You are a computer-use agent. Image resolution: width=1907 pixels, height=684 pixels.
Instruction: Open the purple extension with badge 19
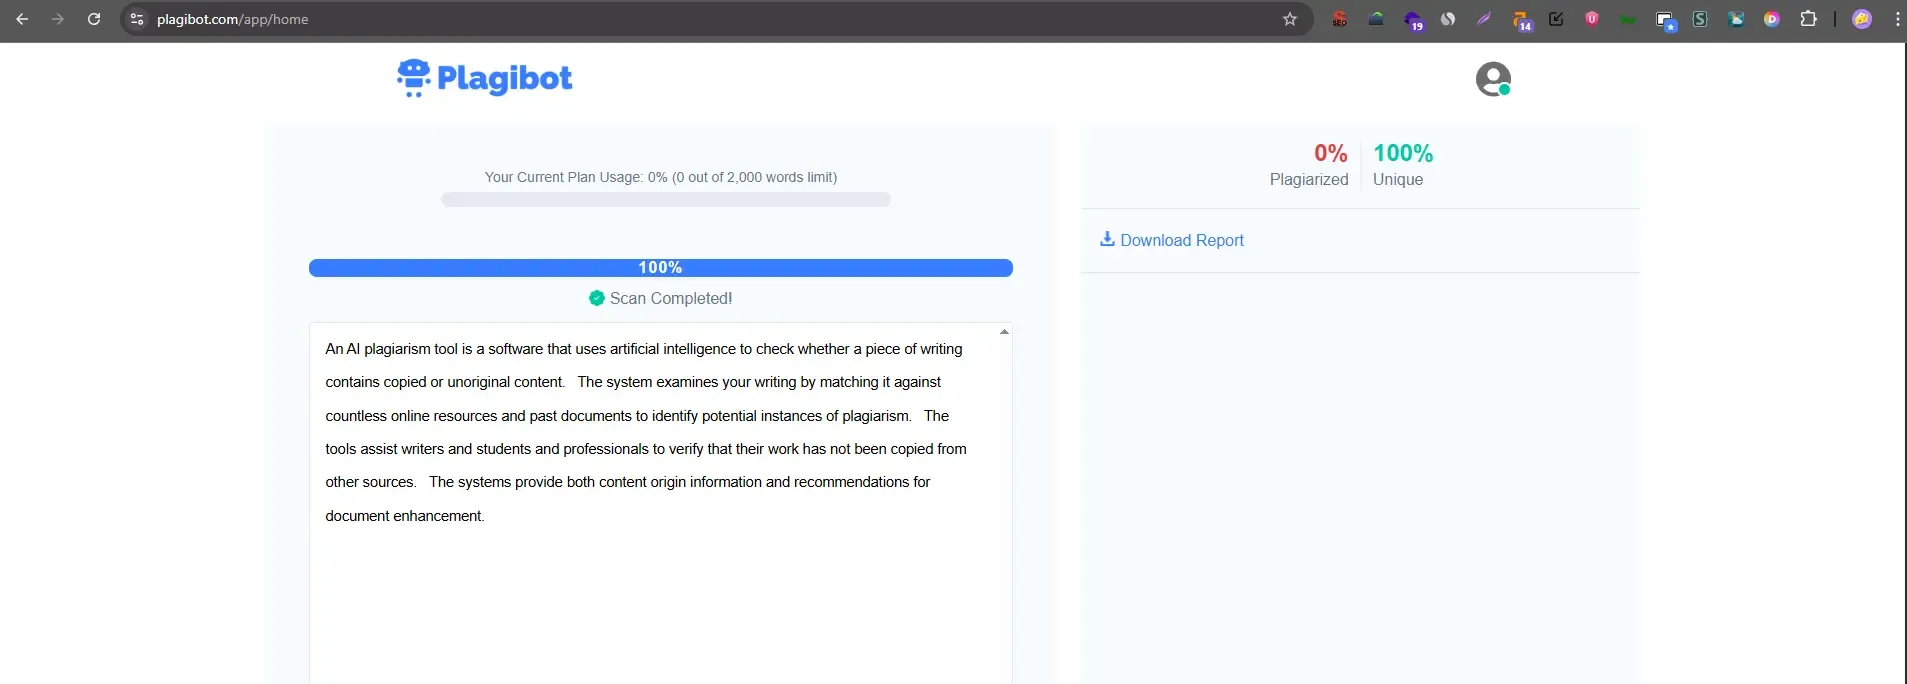click(1413, 20)
